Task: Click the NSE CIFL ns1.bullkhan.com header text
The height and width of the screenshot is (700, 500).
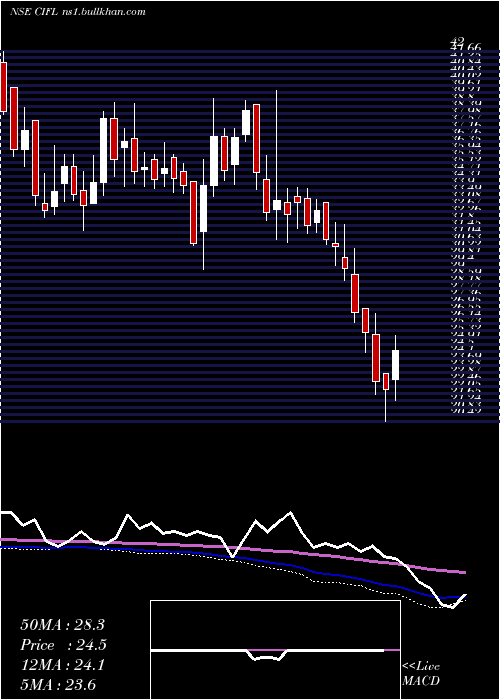Action: coord(78,12)
